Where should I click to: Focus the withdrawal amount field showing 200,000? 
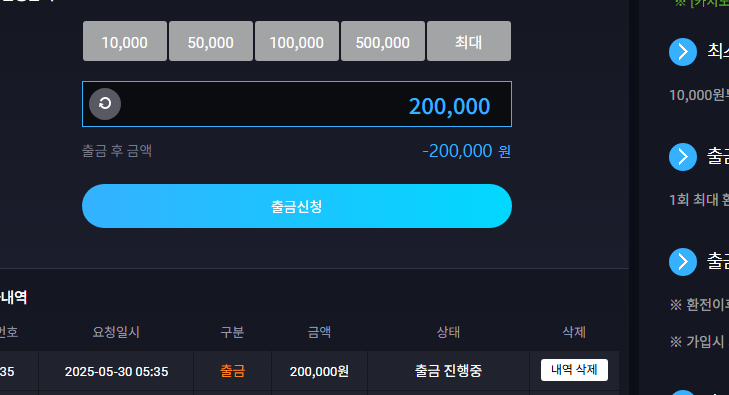point(297,104)
